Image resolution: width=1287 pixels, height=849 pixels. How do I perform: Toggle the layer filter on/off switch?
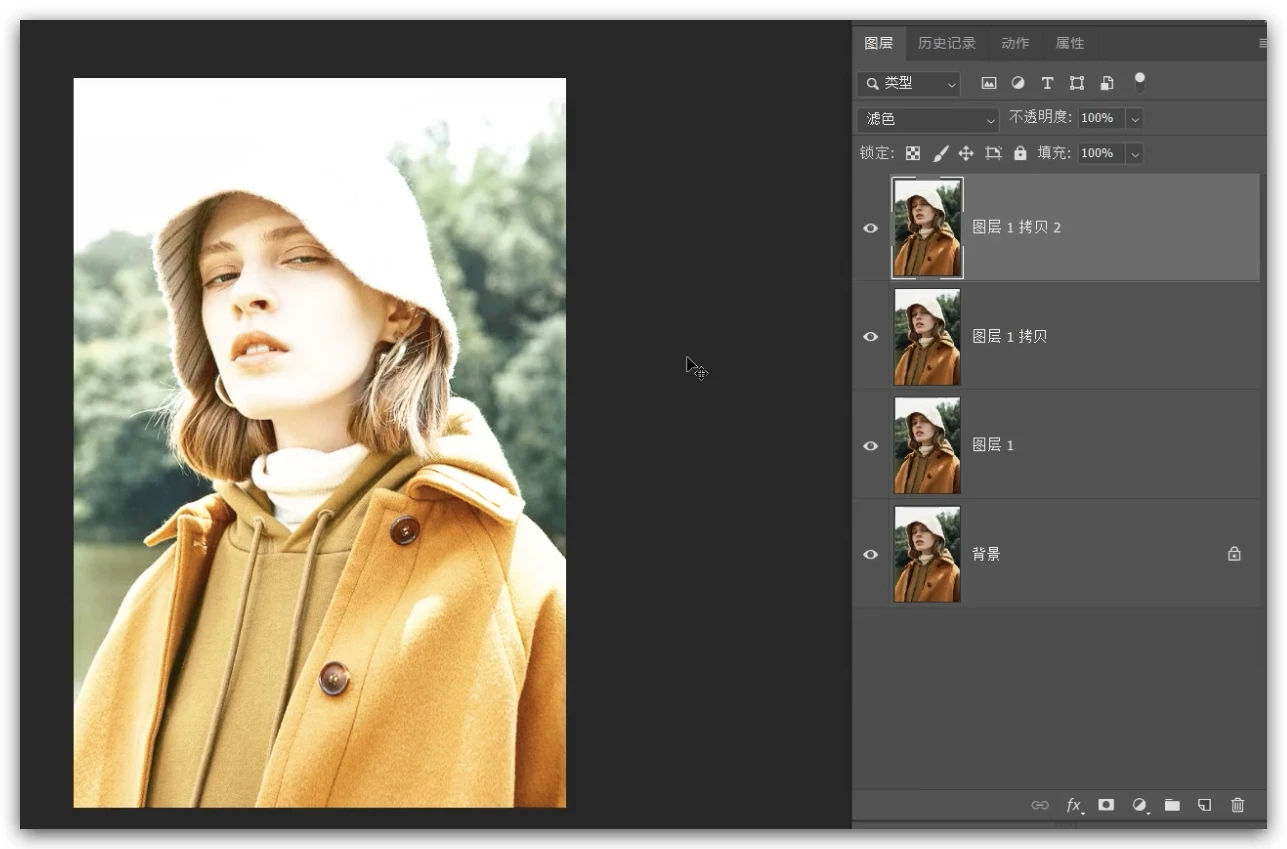pyautogui.click(x=1139, y=82)
